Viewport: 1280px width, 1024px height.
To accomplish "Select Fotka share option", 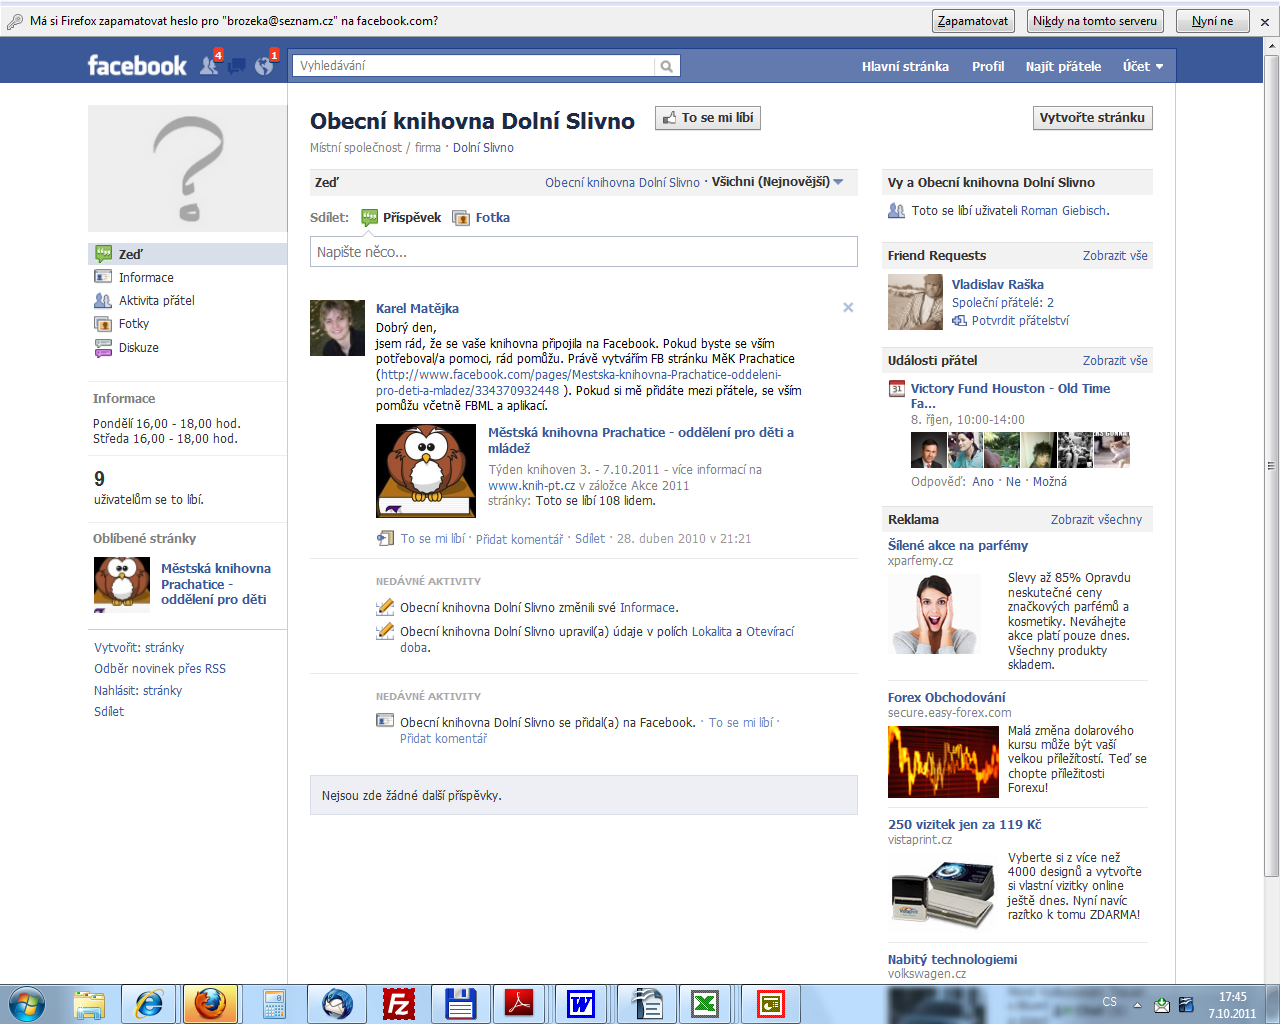I will pyautogui.click(x=481, y=217).
